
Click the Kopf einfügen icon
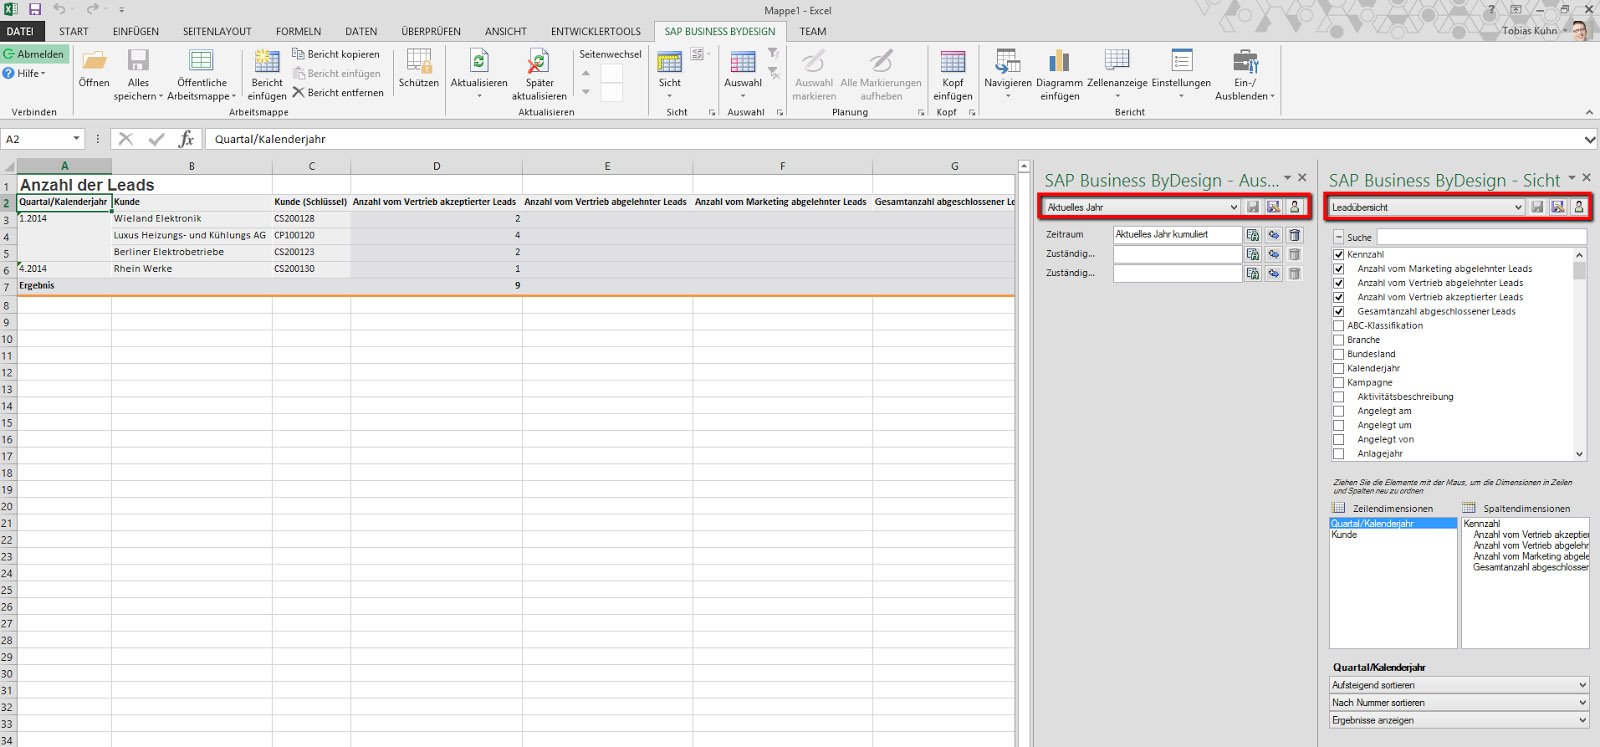953,62
